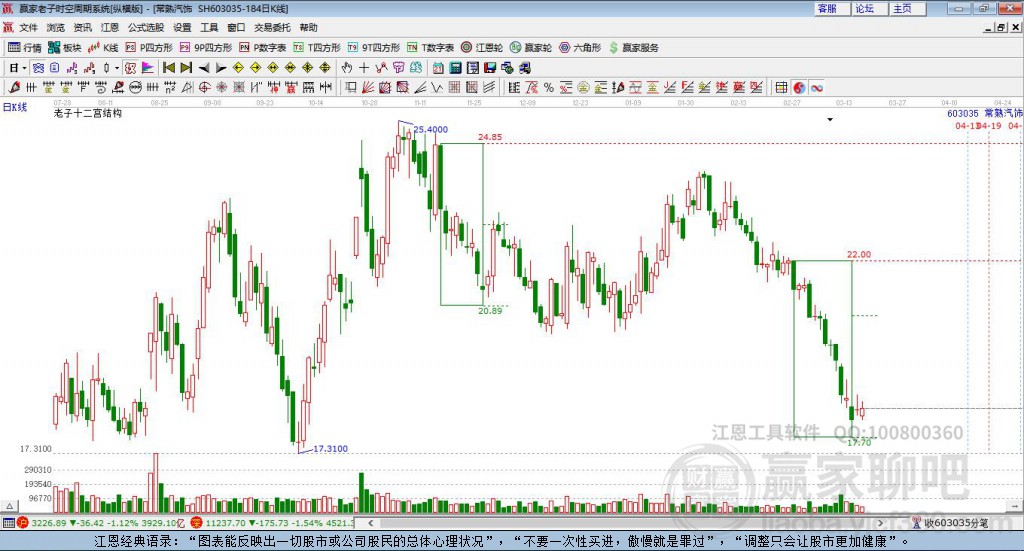1024x551 pixels.
Task: Open the 工具 menu
Action: point(209,27)
